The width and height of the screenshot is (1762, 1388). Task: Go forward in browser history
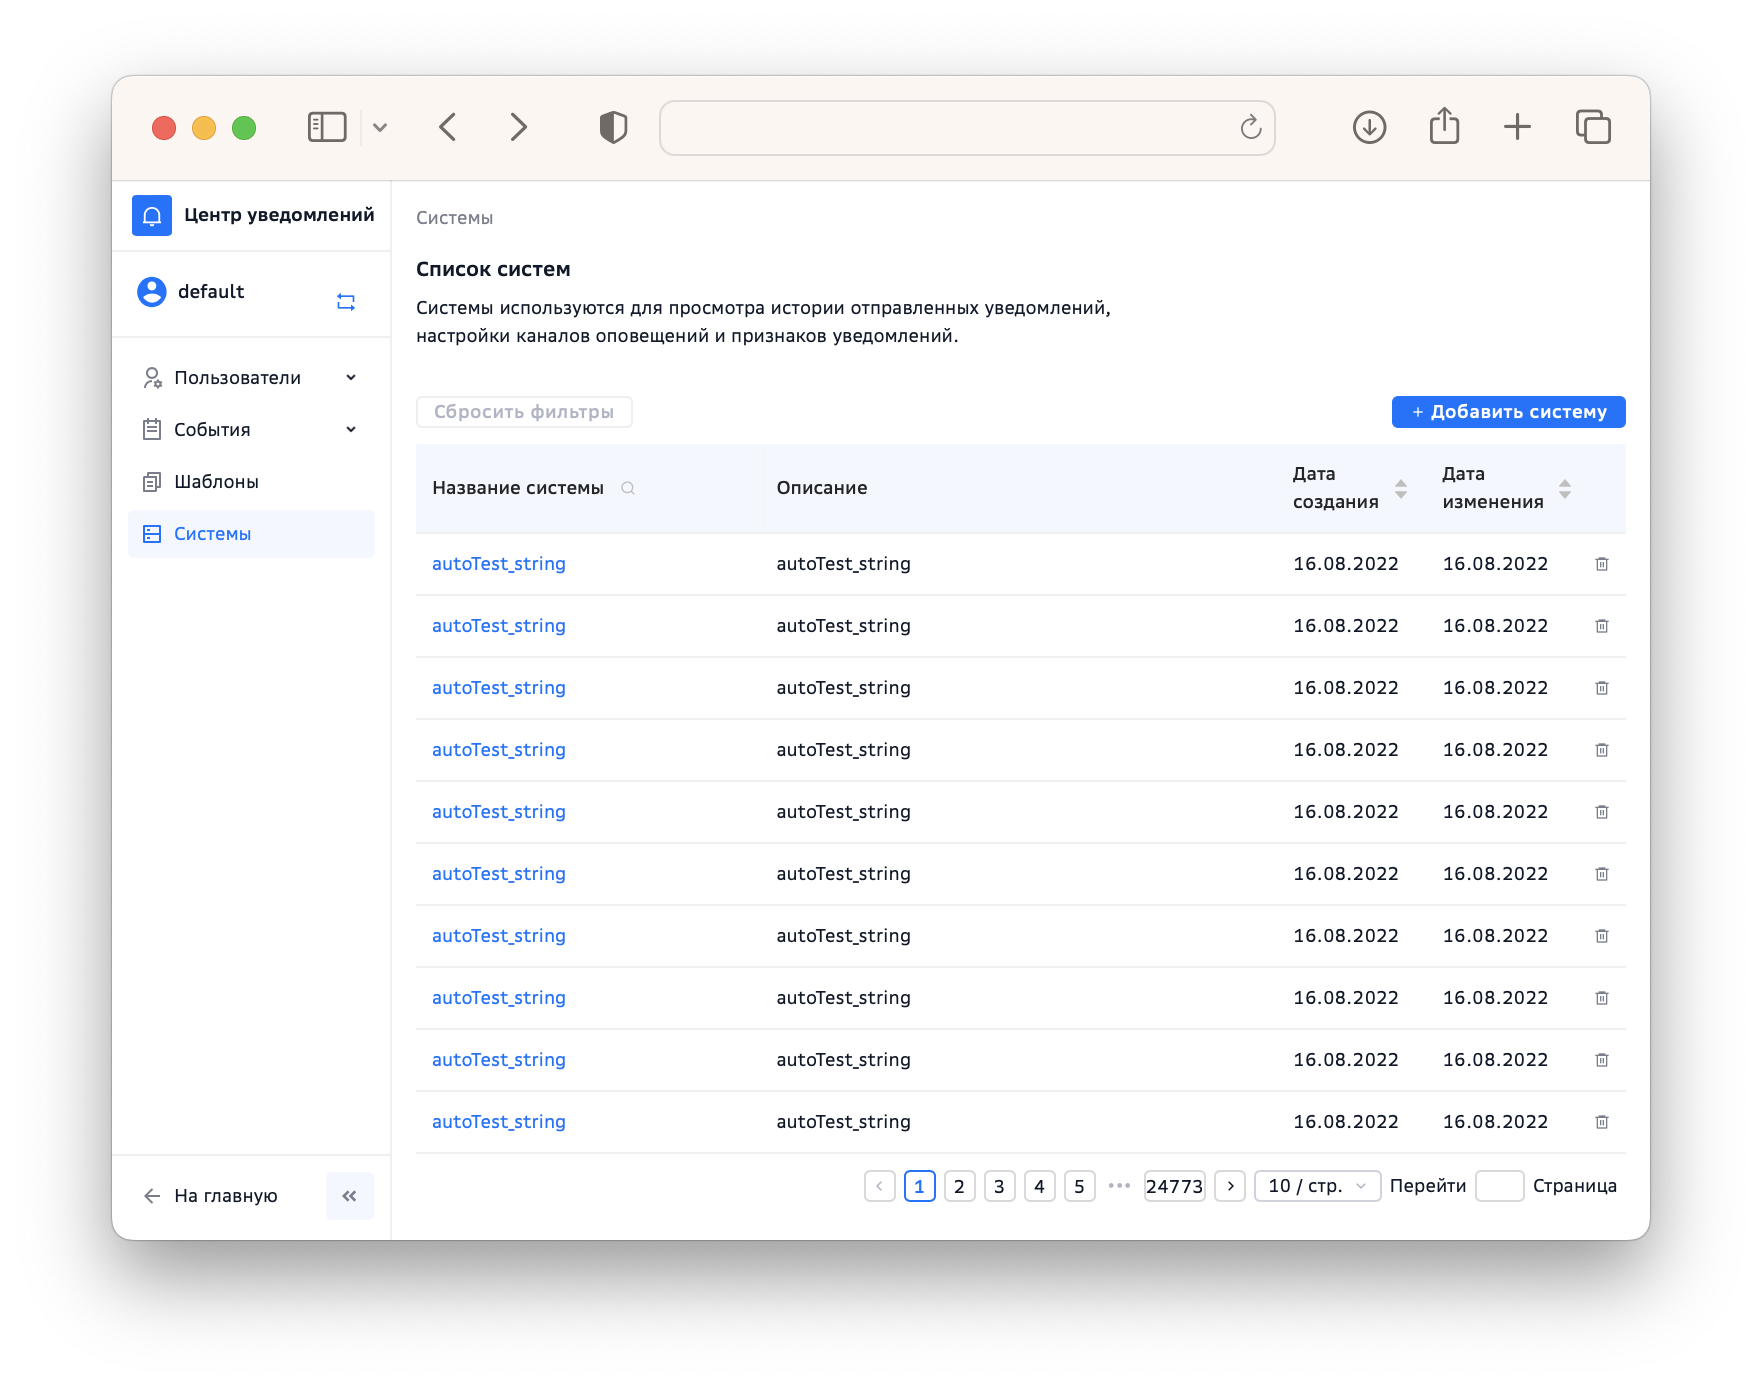518,127
